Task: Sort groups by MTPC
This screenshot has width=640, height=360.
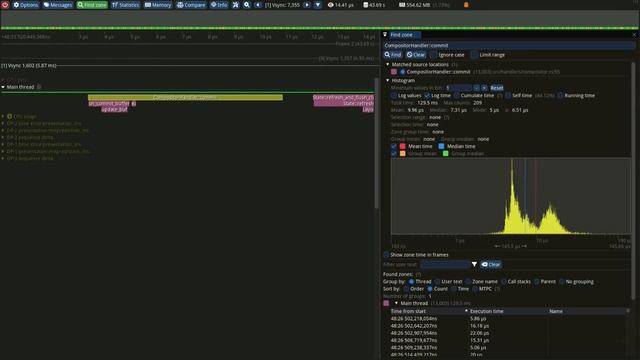Action: click(475, 289)
